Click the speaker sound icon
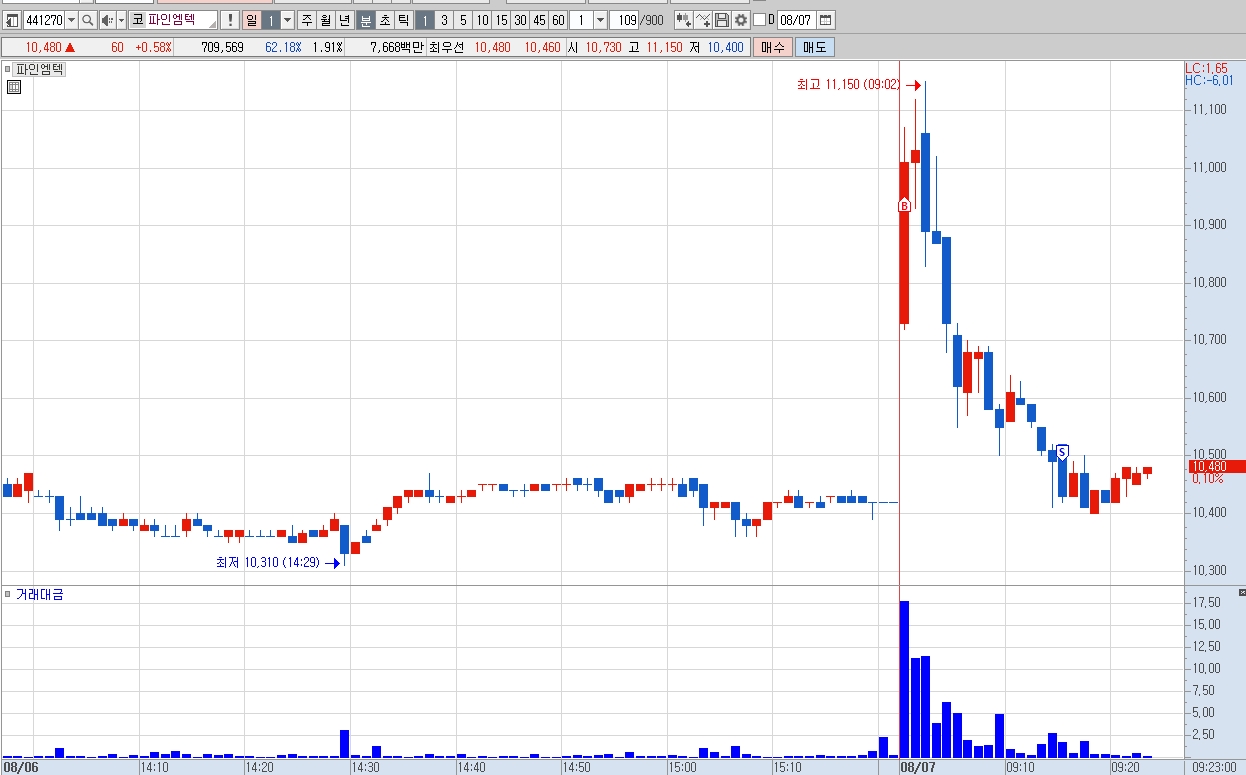Image resolution: width=1246 pixels, height=775 pixels. pyautogui.click(x=107, y=20)
